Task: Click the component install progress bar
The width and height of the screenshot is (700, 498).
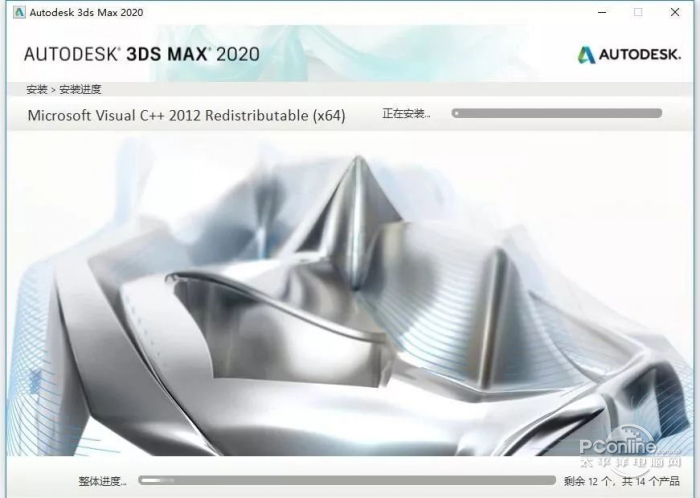Action: (557, 113)
